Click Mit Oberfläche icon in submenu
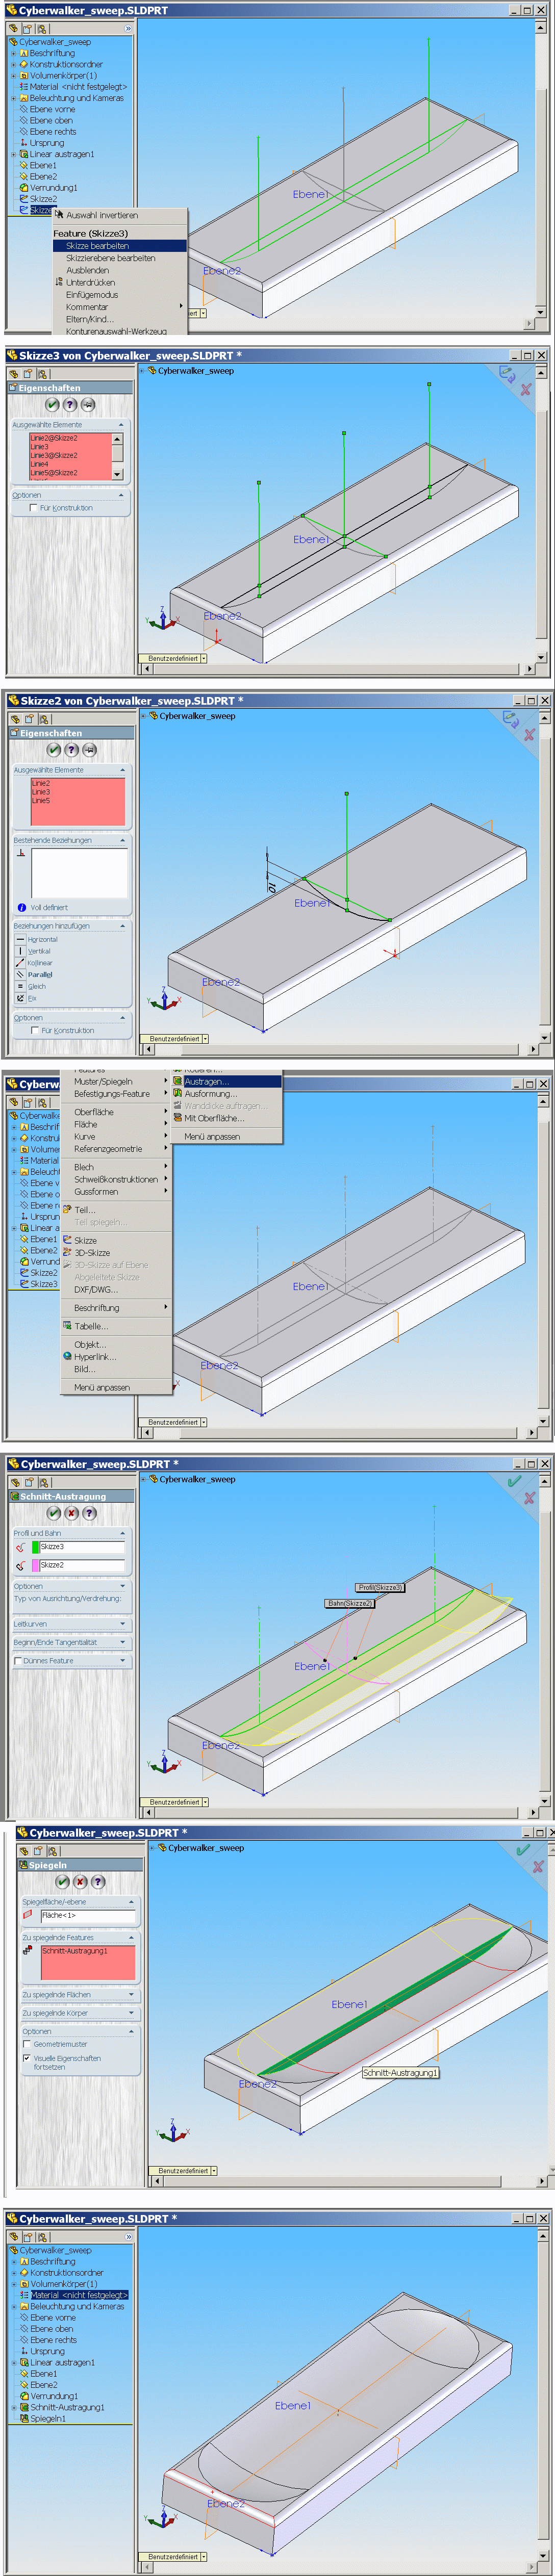The image size is (555, 2576). pos(178,1118)
